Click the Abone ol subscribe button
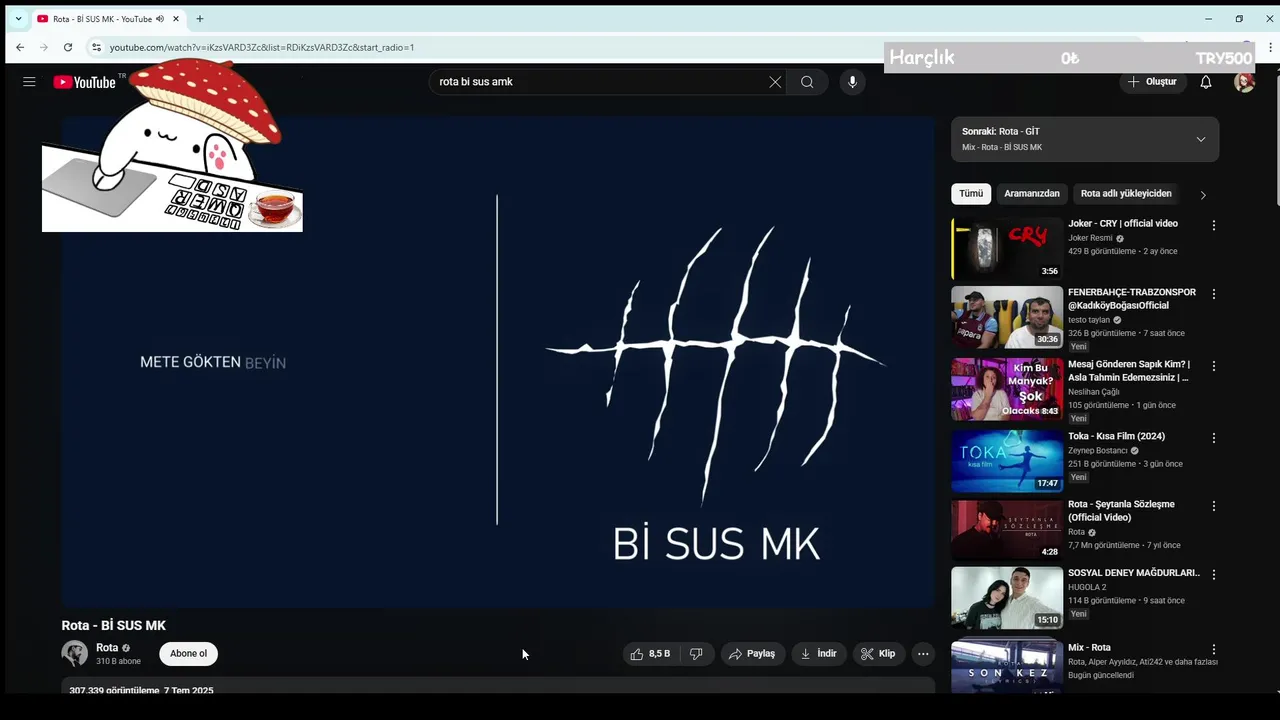The height and width of the screenshot is (720, 1280). [x=188, y=654]
